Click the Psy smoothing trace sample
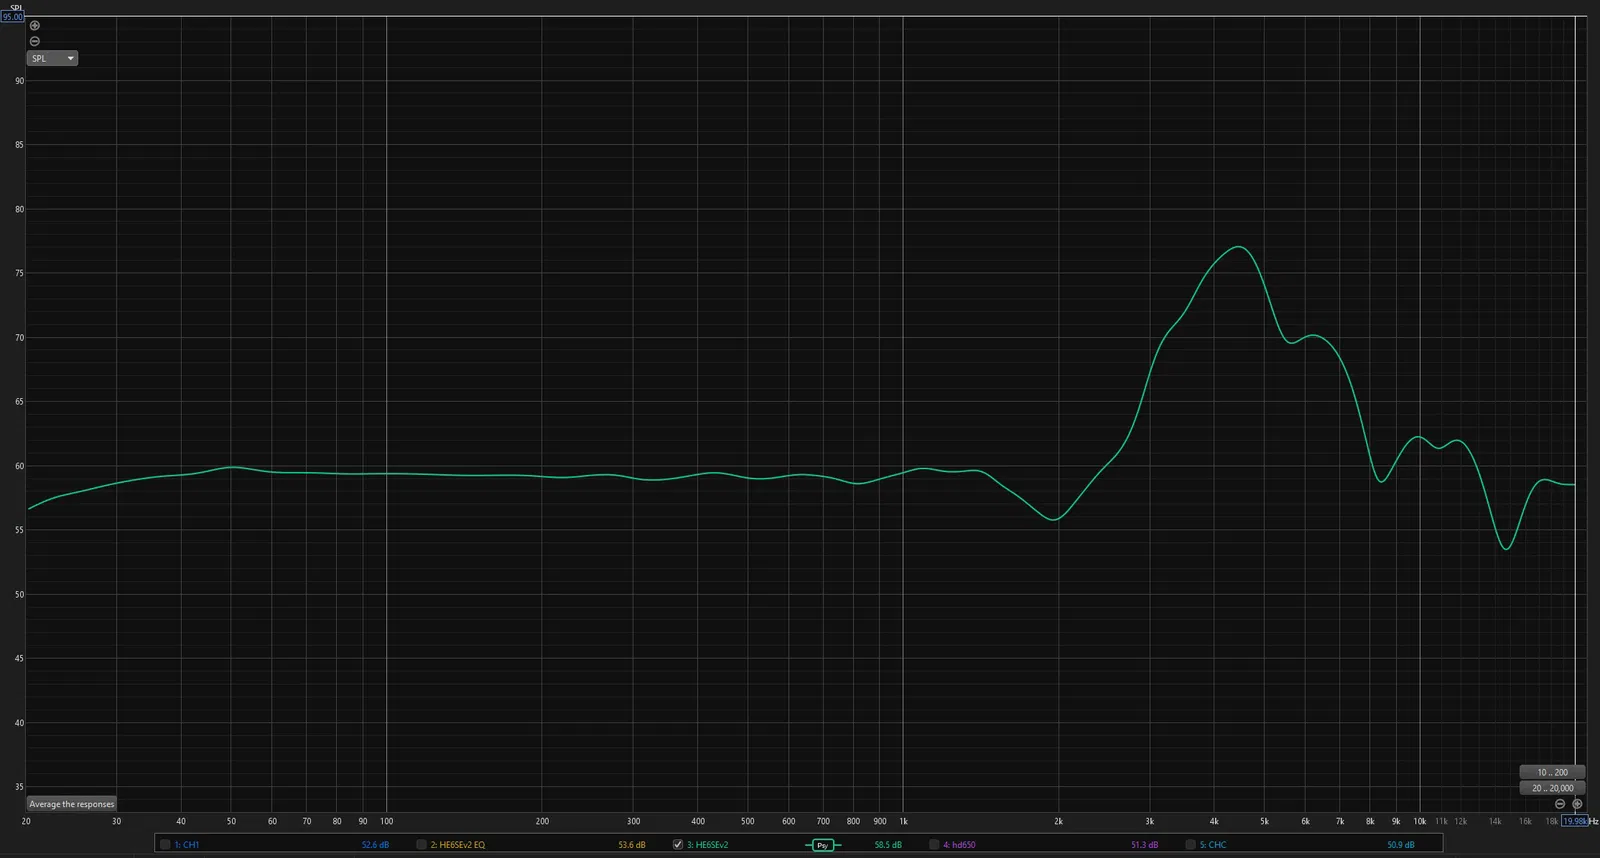This screenshot has width=1600, height=858. tap(823, 845)
